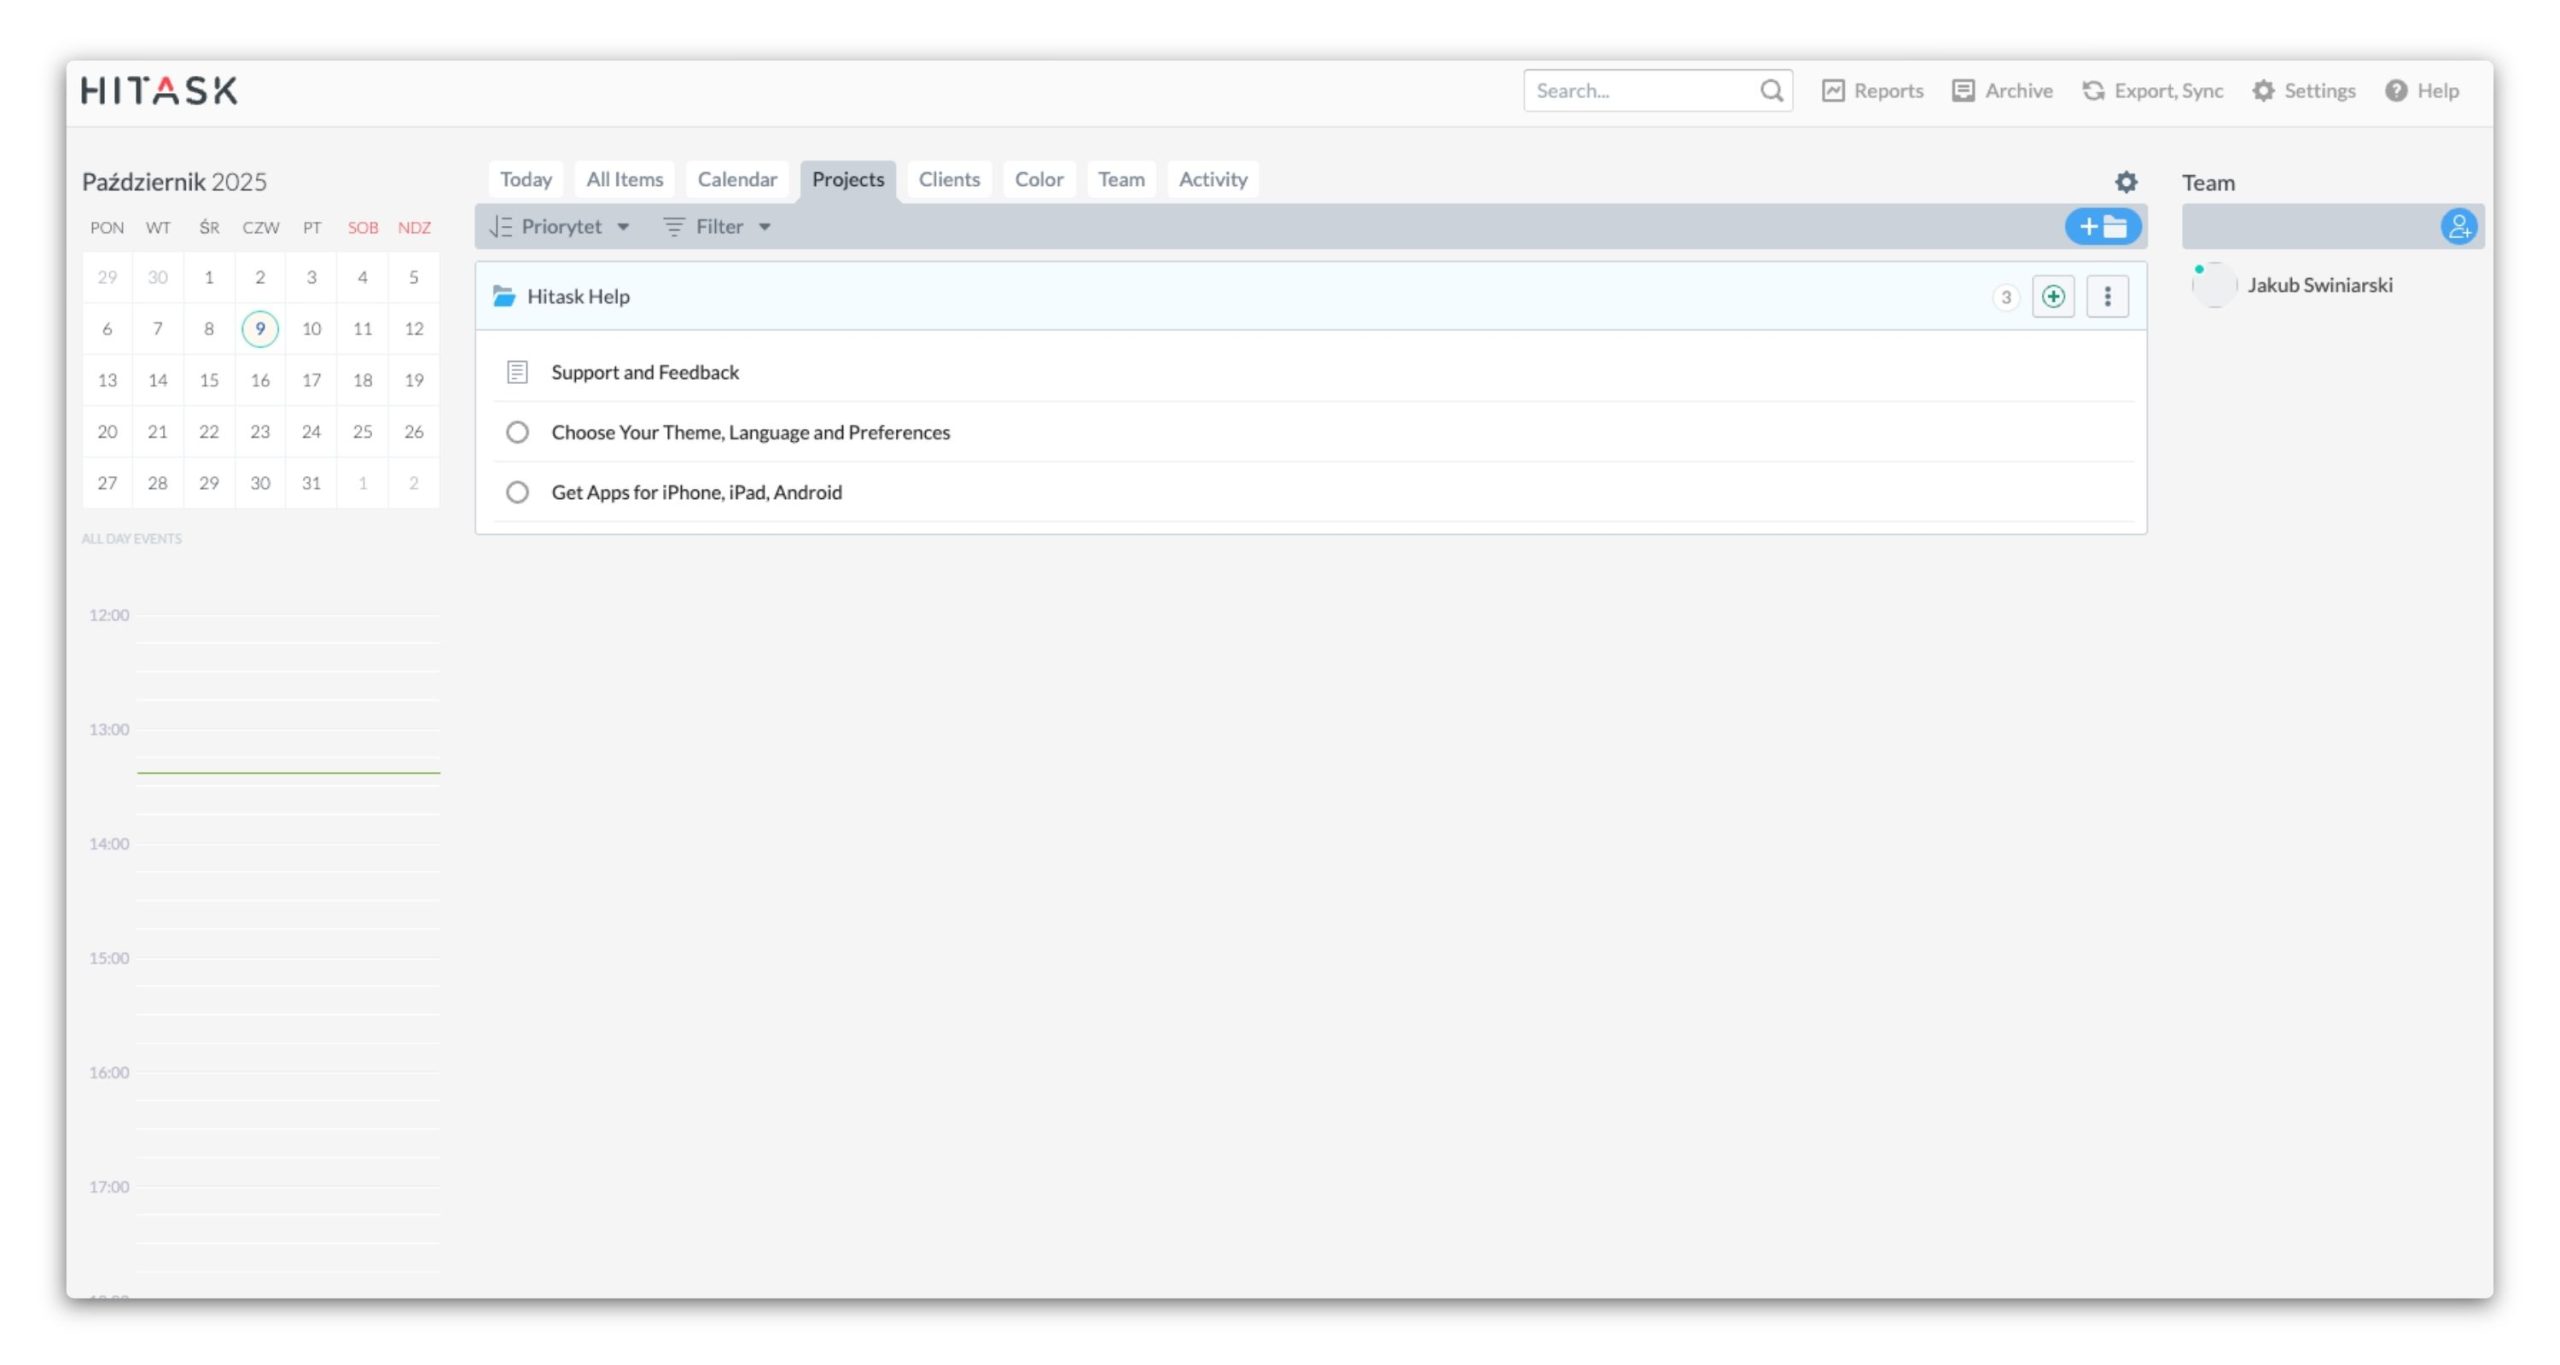
Task: Open Reports from top bar
Action: pos(1872,91)
